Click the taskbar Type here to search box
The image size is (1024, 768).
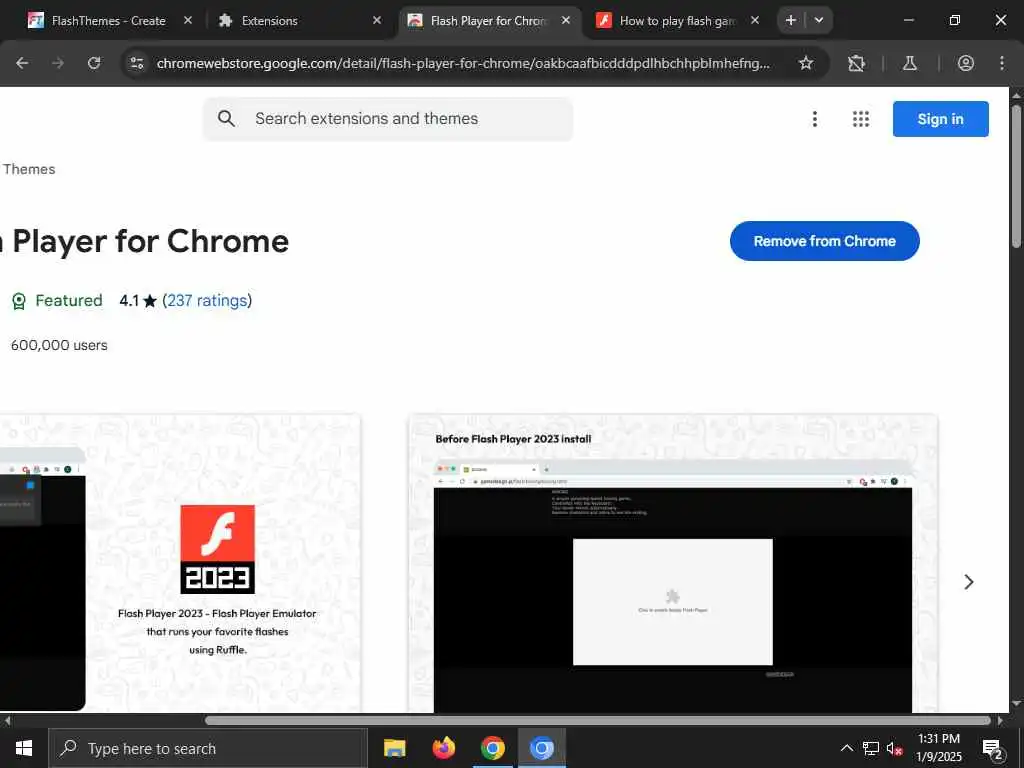208,748
